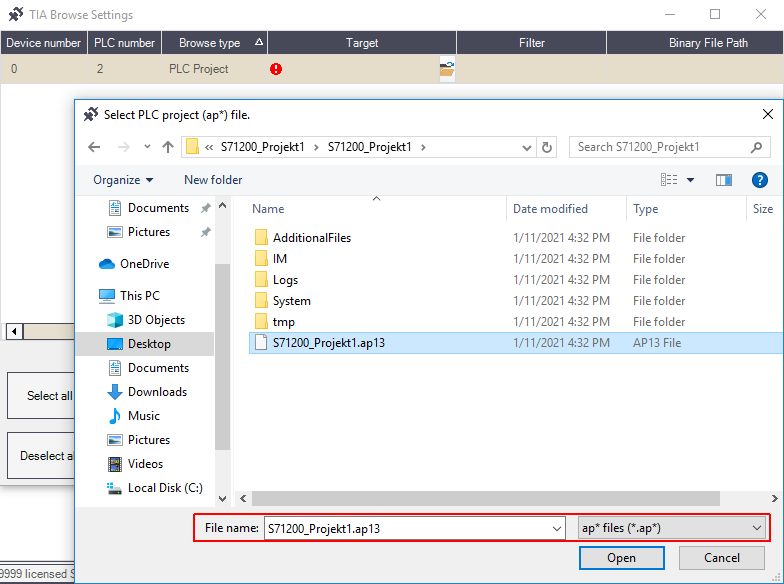Change view layout icon

click(x=669, y=180)
